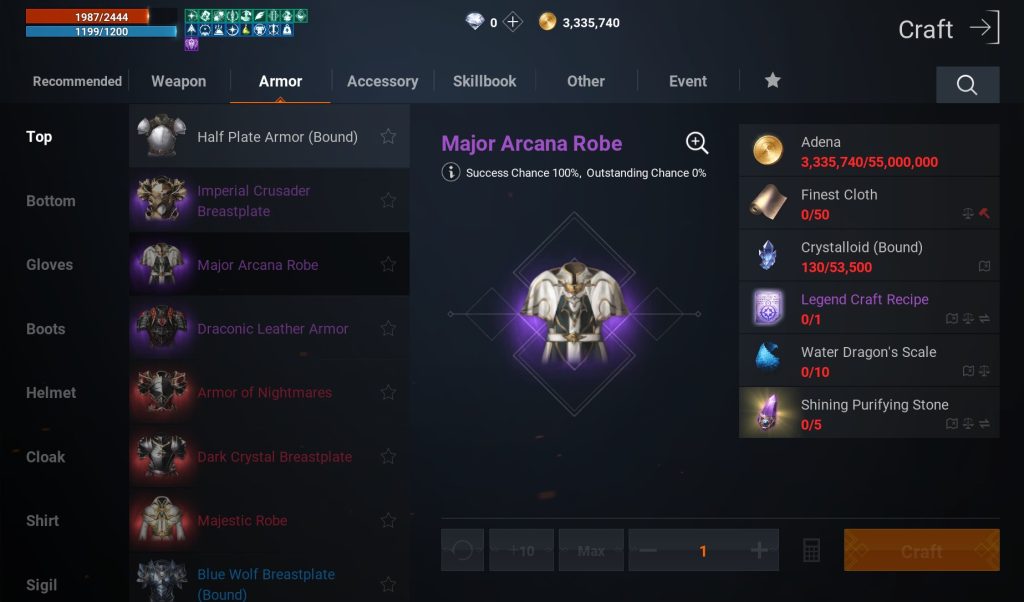Decrease craft quantity with minus button

(x=648, y=550)
